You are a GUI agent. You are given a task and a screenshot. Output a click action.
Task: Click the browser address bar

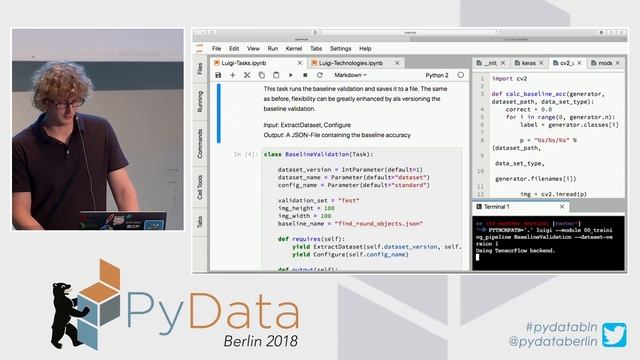(410, 32)
